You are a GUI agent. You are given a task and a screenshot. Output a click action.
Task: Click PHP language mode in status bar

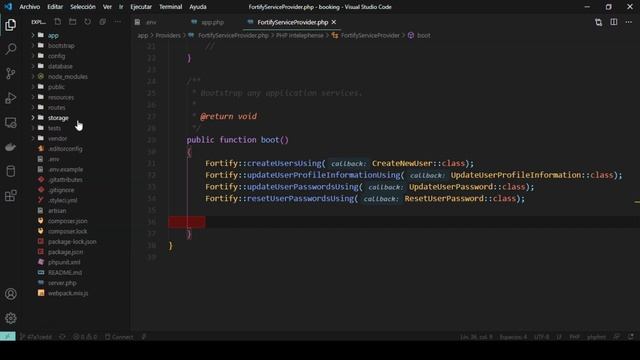[574, 337]
